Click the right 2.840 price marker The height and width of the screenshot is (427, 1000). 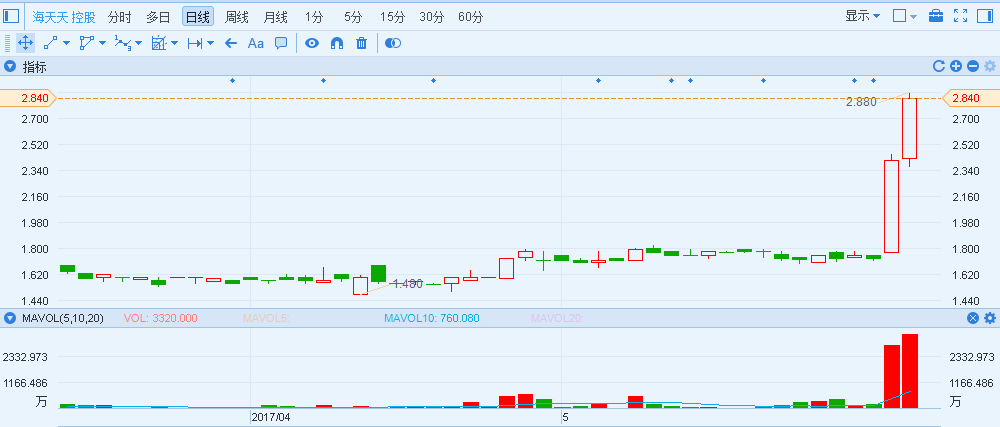[x=971, y=98]
